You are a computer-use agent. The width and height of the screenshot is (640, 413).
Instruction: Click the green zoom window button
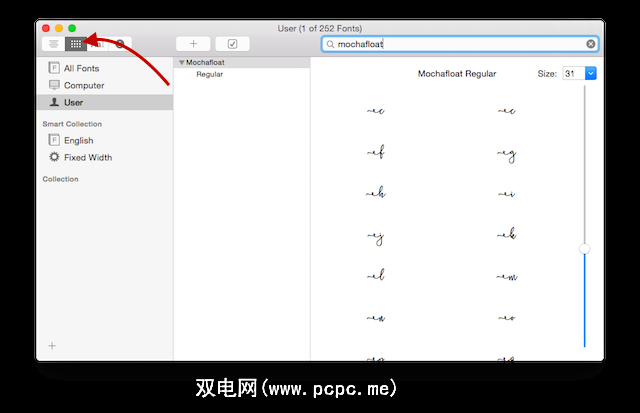coord(72,28)
